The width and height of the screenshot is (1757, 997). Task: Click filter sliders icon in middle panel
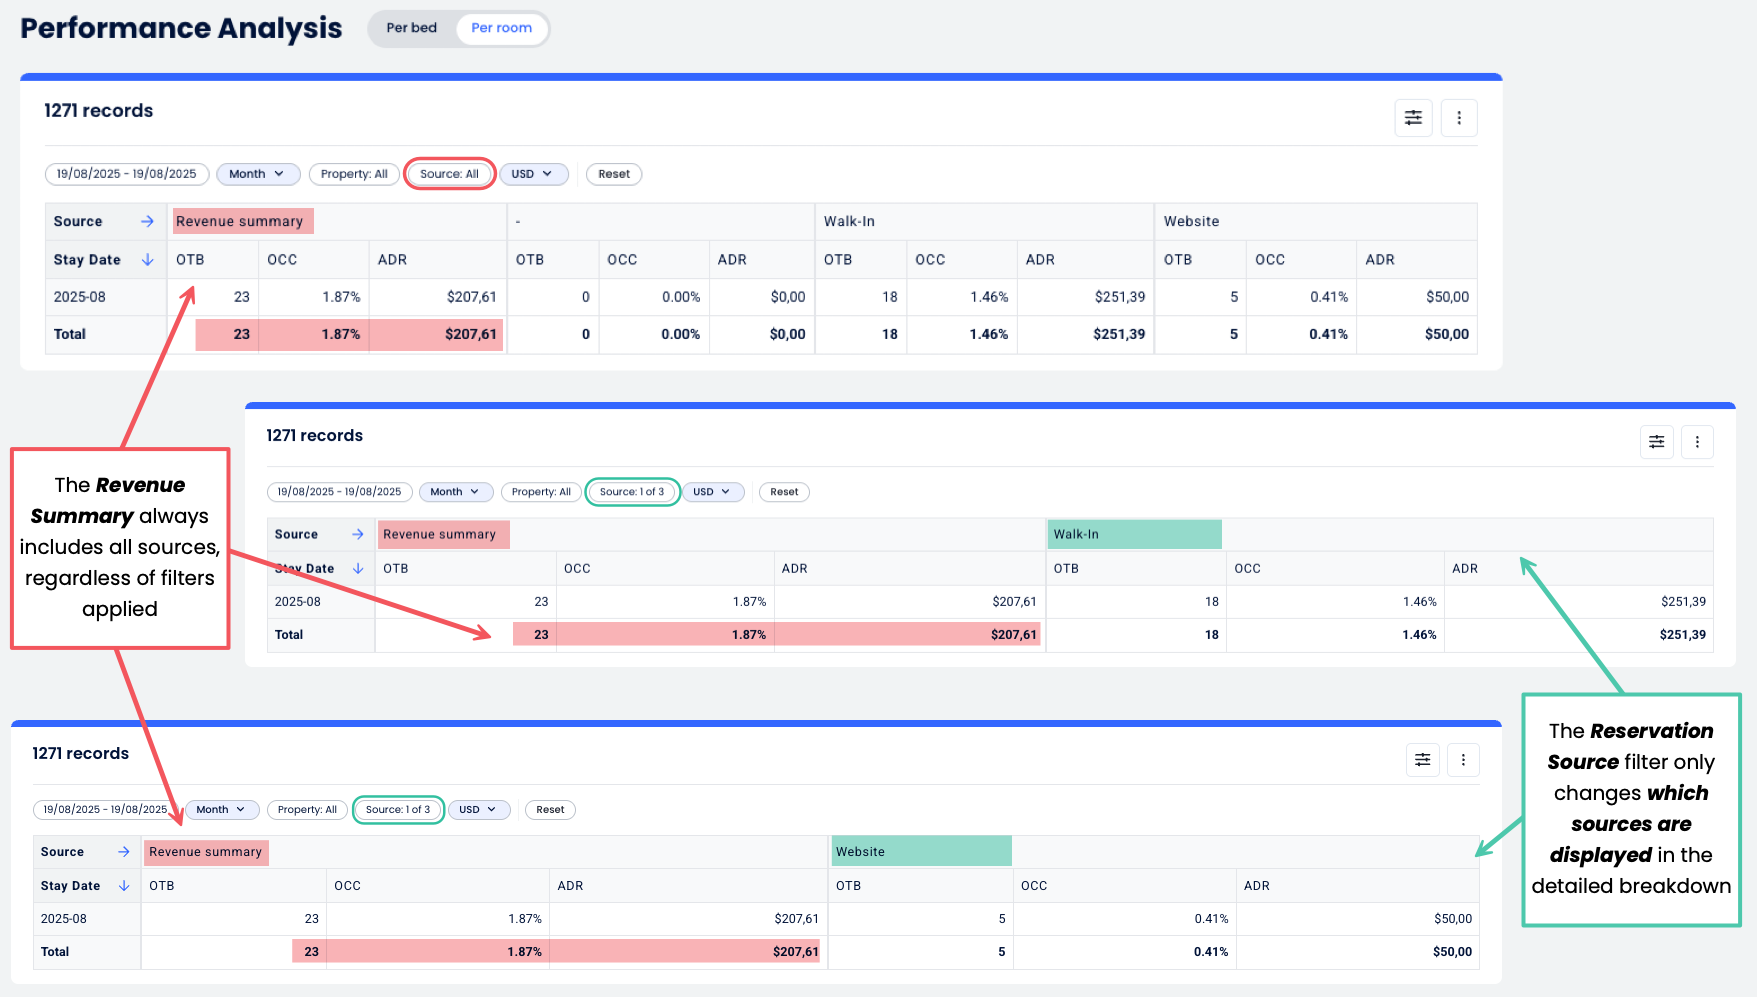click(x=1656, y=442)
